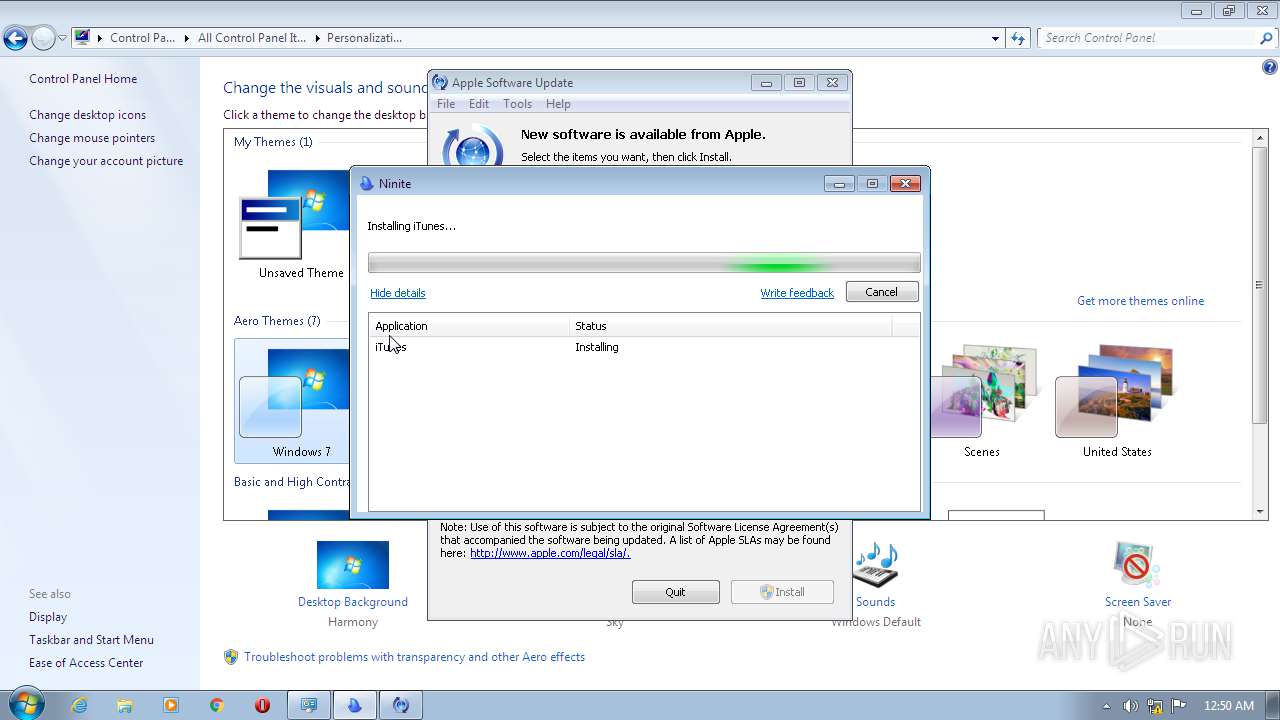Click the search magnifier in Control Panel

(1266, 38)
